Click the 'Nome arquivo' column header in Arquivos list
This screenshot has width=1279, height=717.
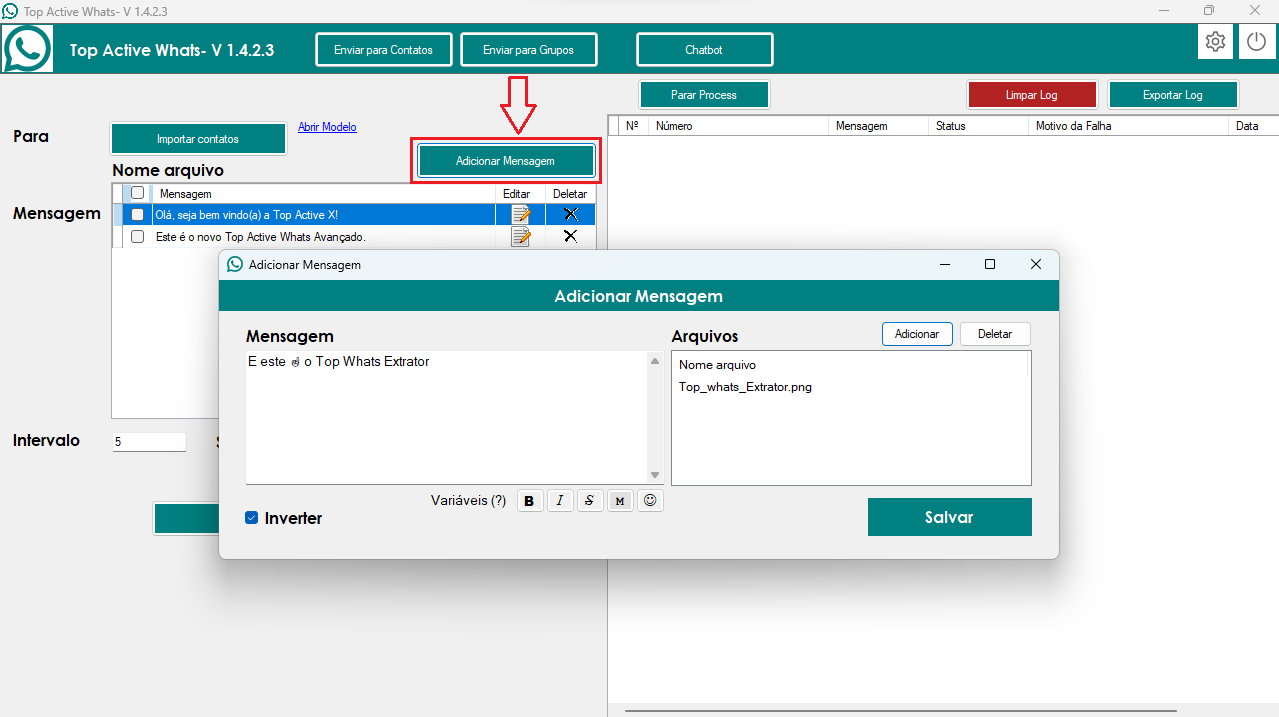pos(850,365)
